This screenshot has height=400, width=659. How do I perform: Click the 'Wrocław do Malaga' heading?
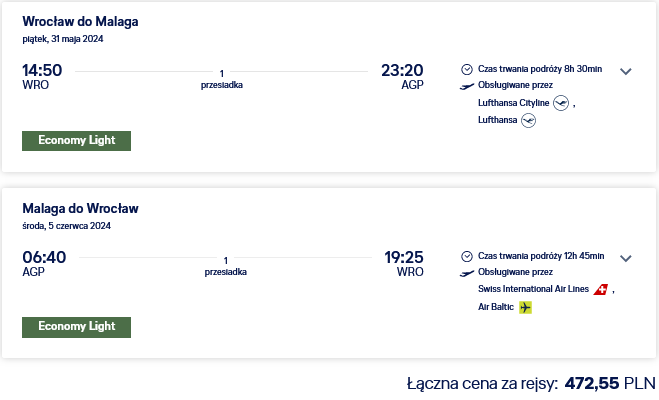click(x=80, y=21)
